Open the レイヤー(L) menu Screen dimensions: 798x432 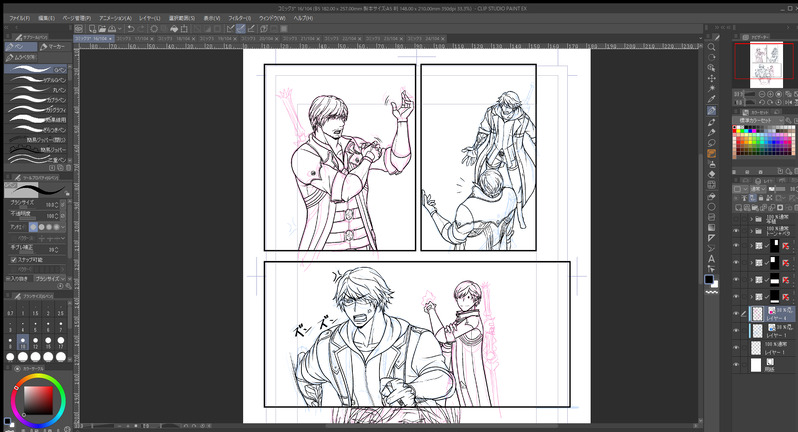pyautogui.click(x=150, y=18)
